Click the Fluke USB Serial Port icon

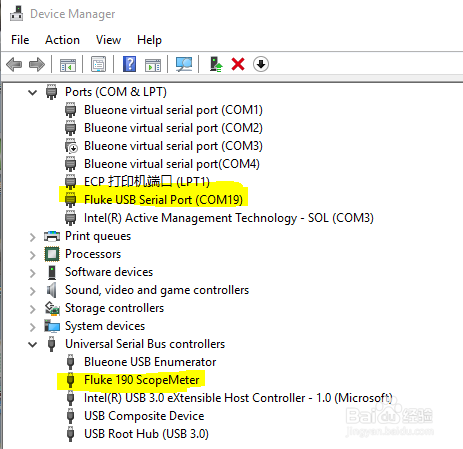[70, 200]
